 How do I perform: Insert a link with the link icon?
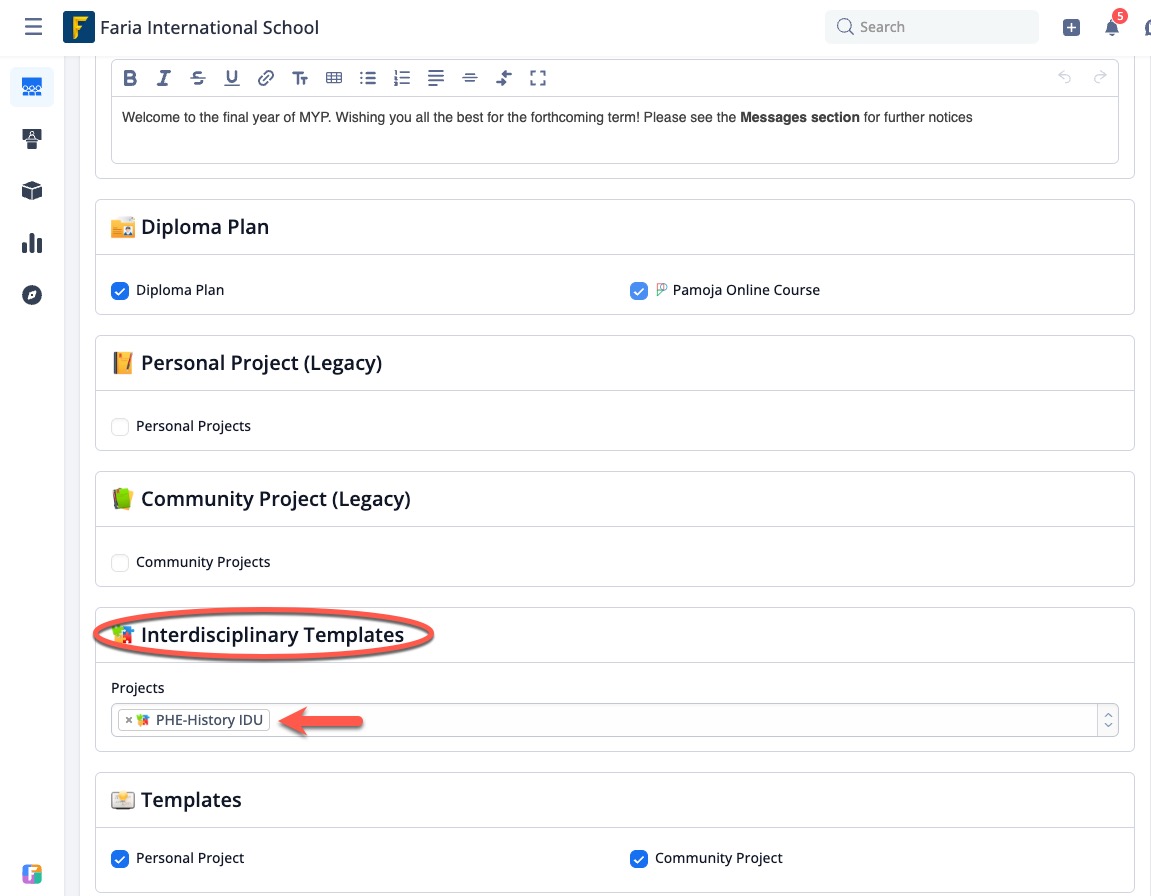[x=266, y=78]
